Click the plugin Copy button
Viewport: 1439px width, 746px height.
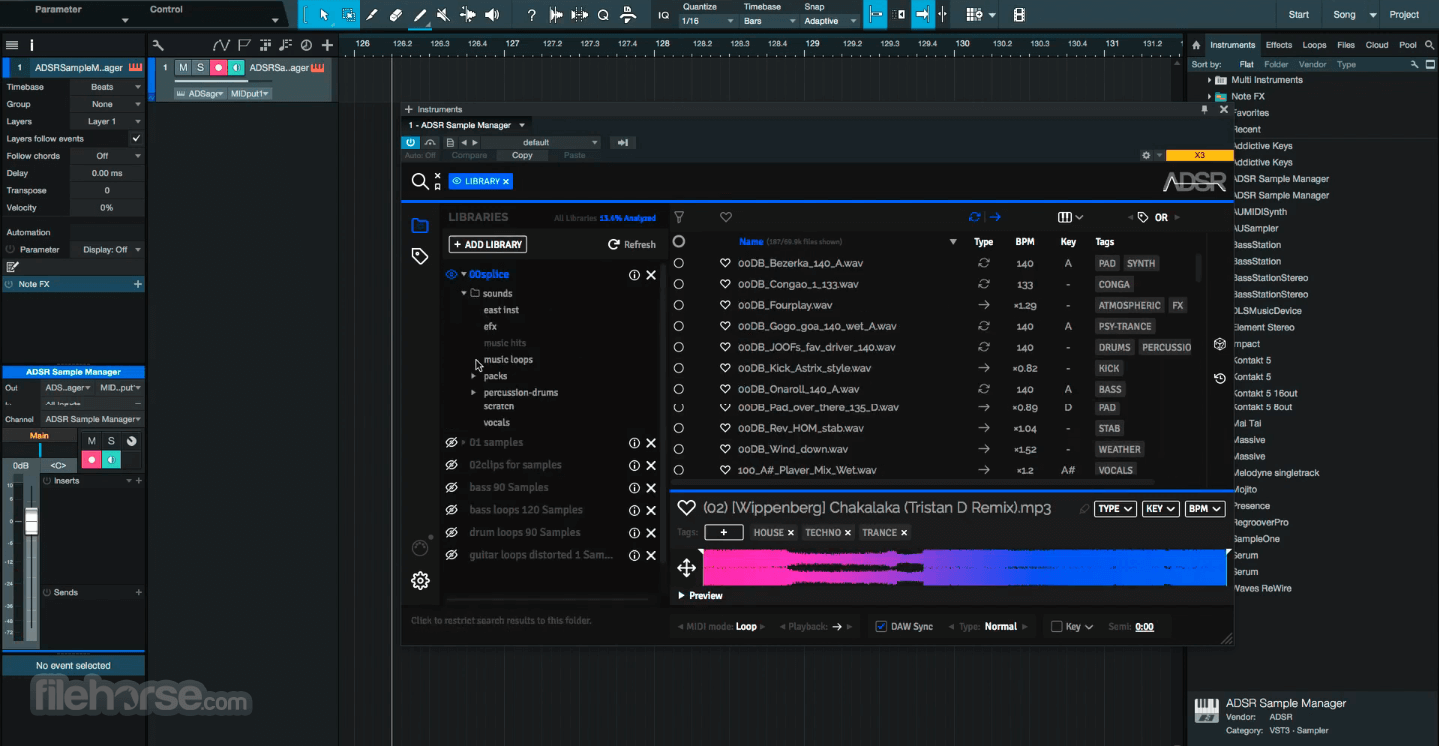pyautogui.click(x=522, y=155)
